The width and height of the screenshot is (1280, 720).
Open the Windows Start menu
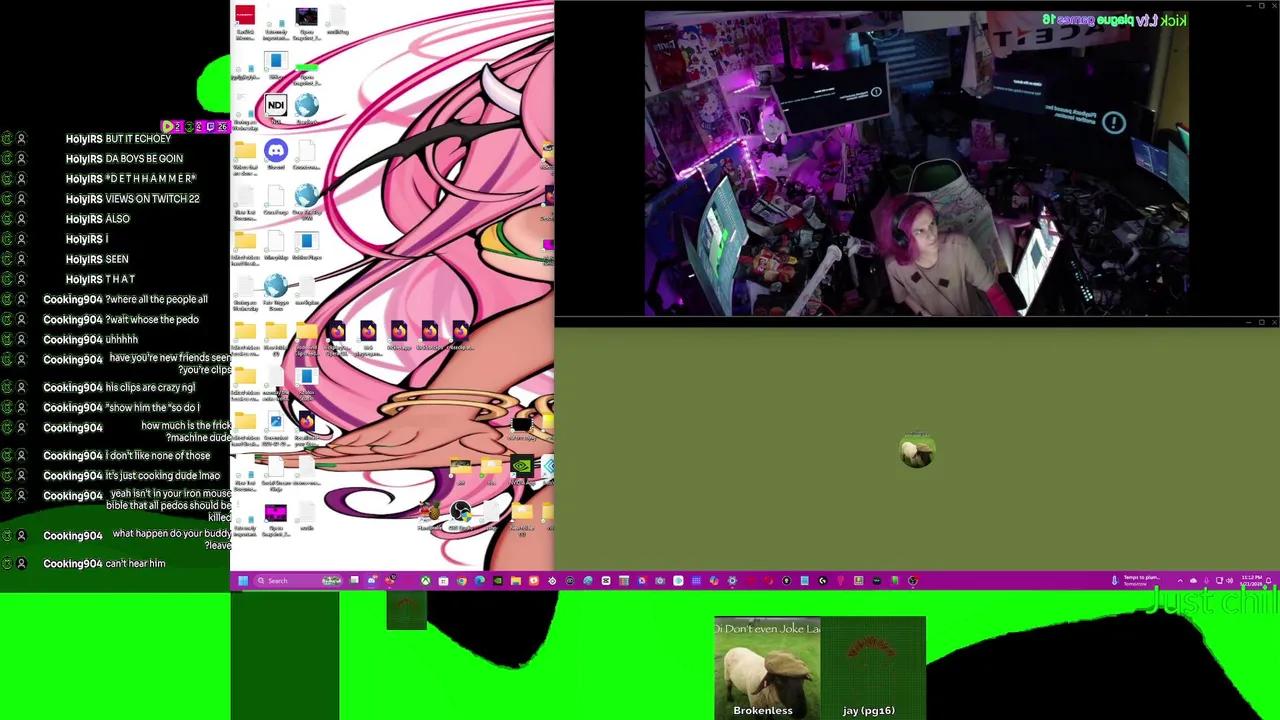242,580
